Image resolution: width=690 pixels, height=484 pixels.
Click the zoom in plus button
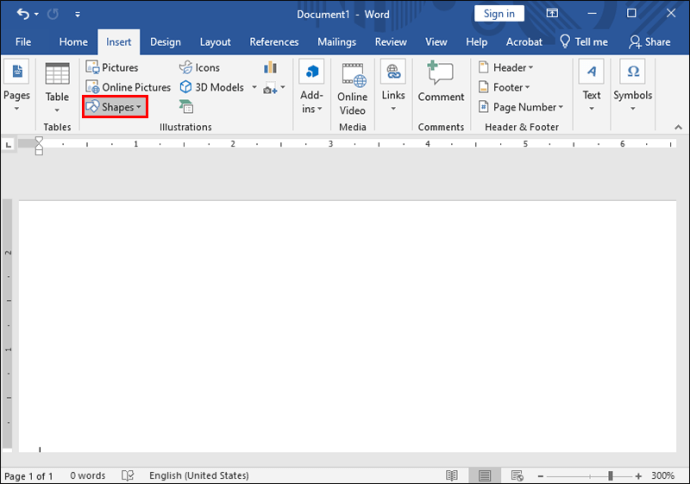[638, 476]
